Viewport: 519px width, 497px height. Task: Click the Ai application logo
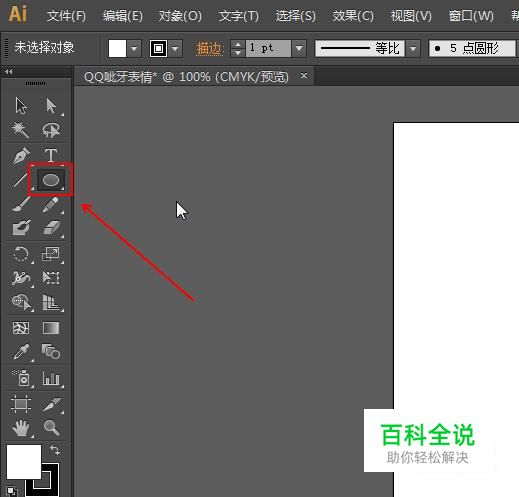pyautogui.click(x=17, y=14)
